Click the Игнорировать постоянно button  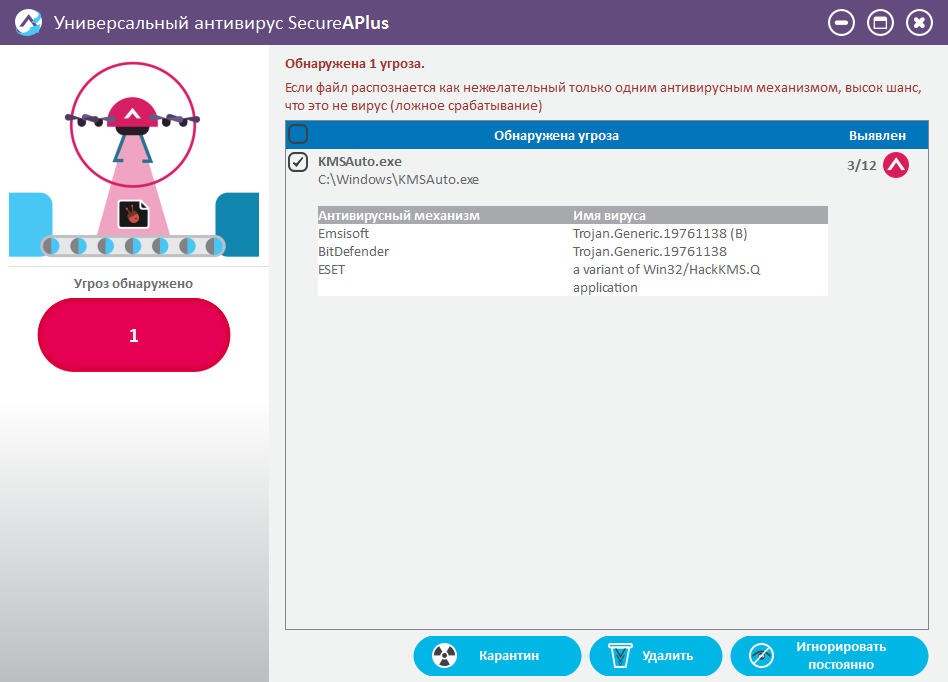pyautogui.click(x=829, y=655)
